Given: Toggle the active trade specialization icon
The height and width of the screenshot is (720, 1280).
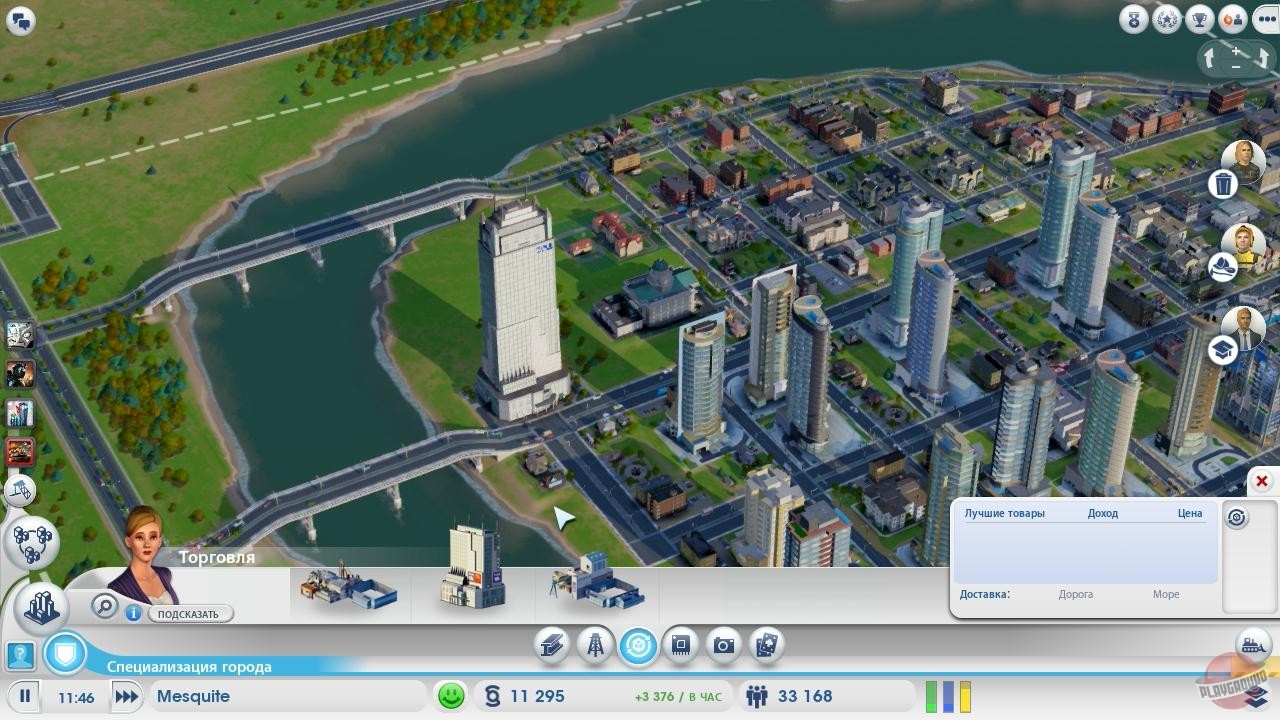Looking at the screenshot, I should click(638, 646).
